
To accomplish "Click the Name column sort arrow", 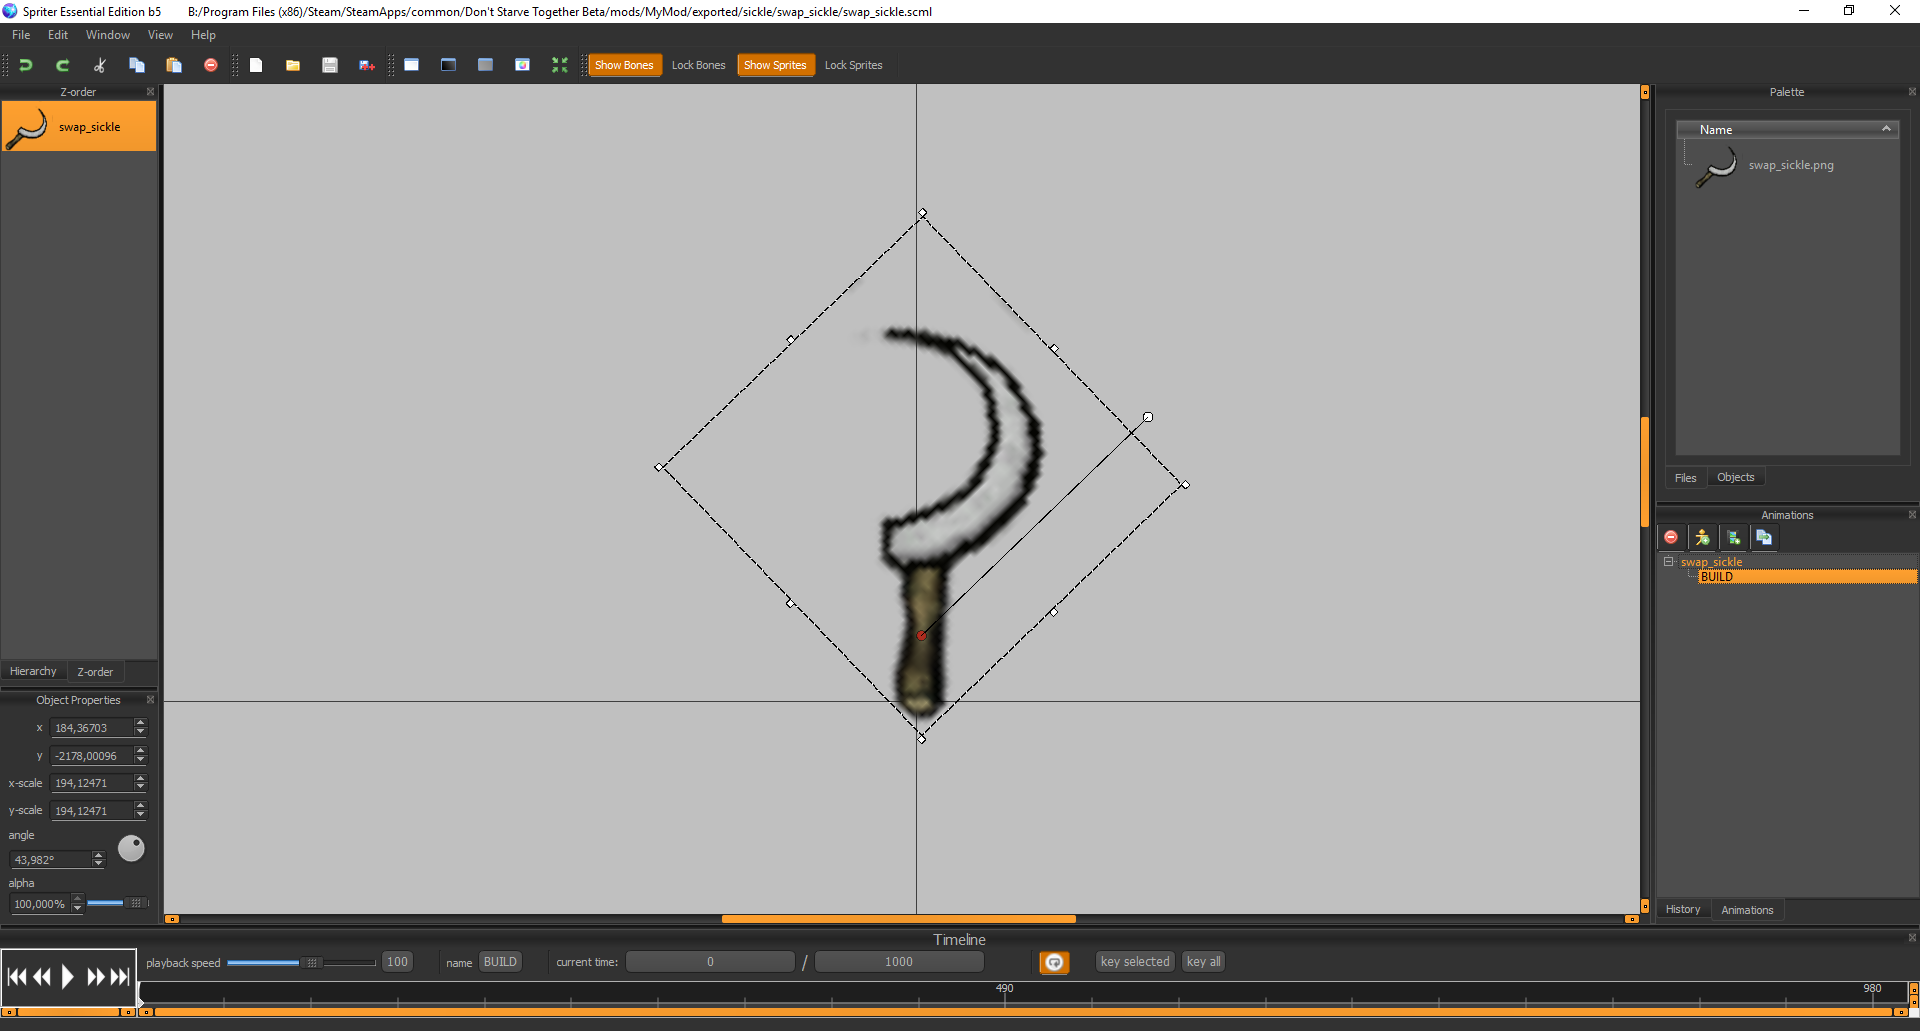I will click(1886, 129).
